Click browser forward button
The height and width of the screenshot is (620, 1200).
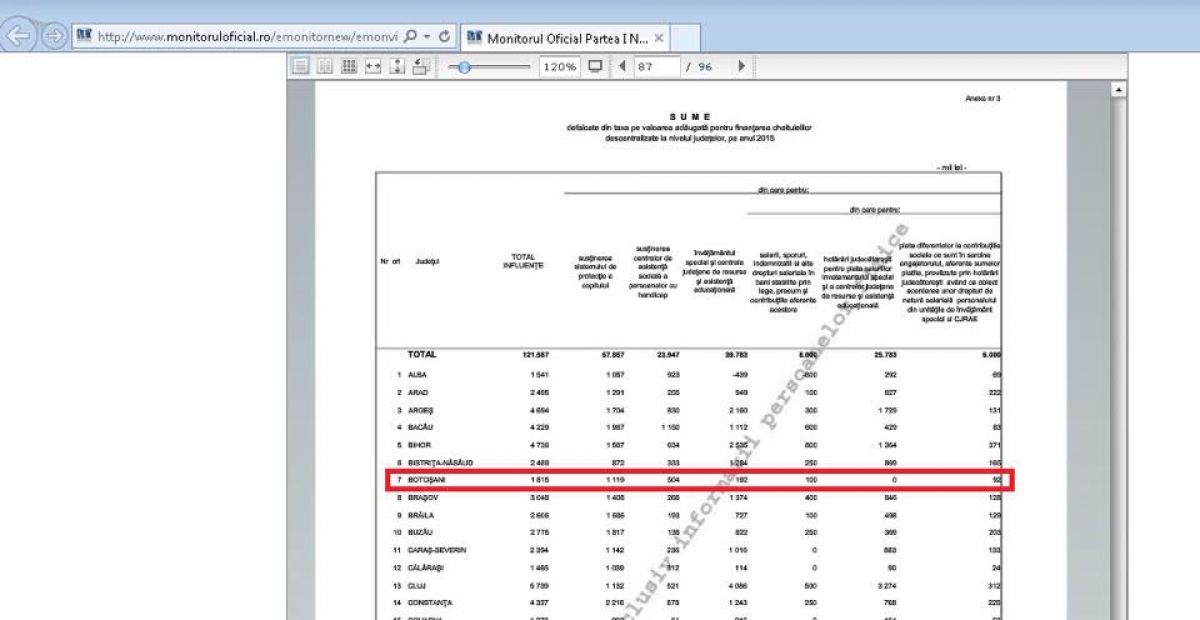point(54,37)
